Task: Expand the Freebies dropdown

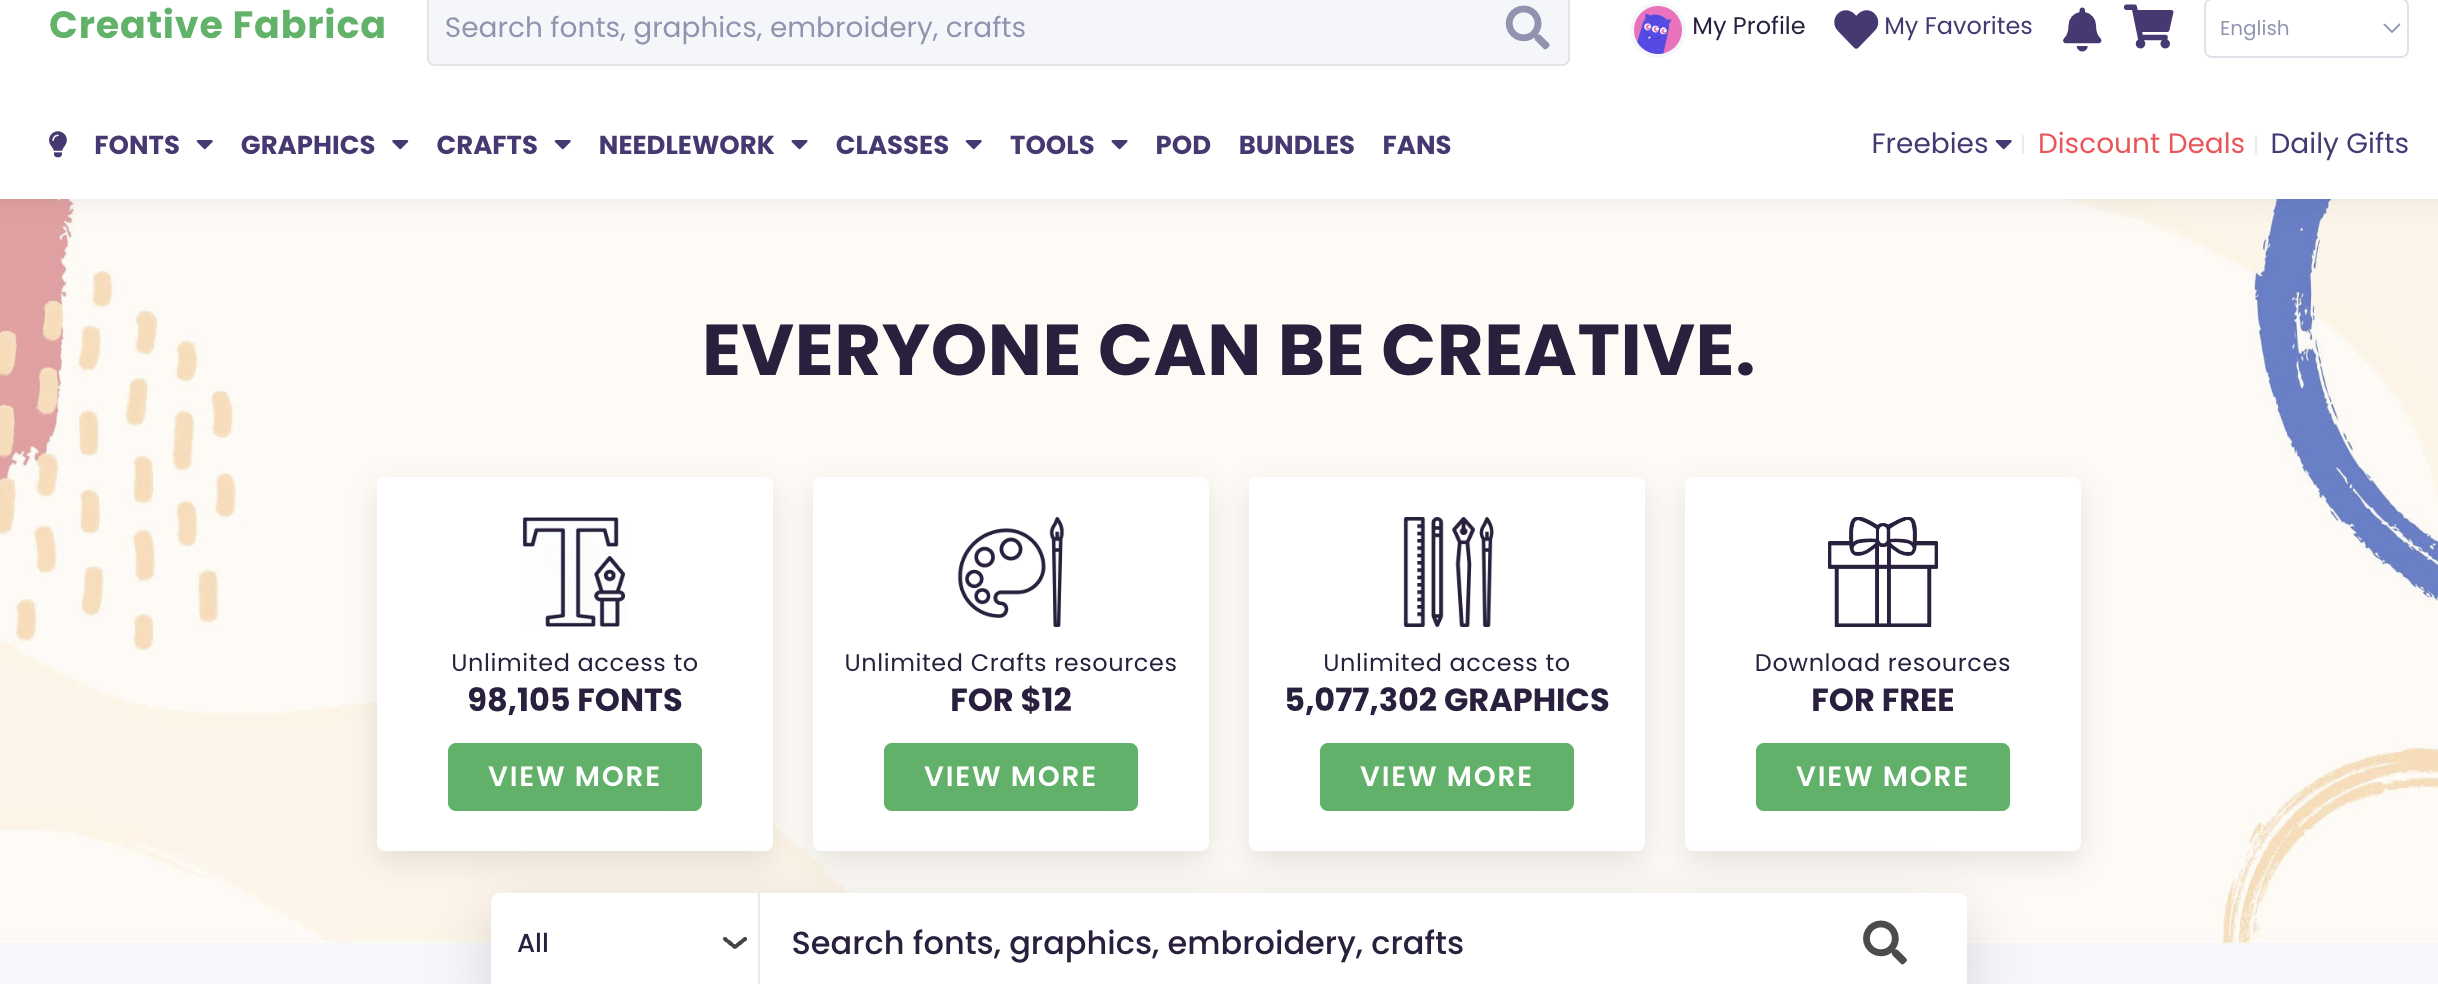Action: (x=1940, y=144)
